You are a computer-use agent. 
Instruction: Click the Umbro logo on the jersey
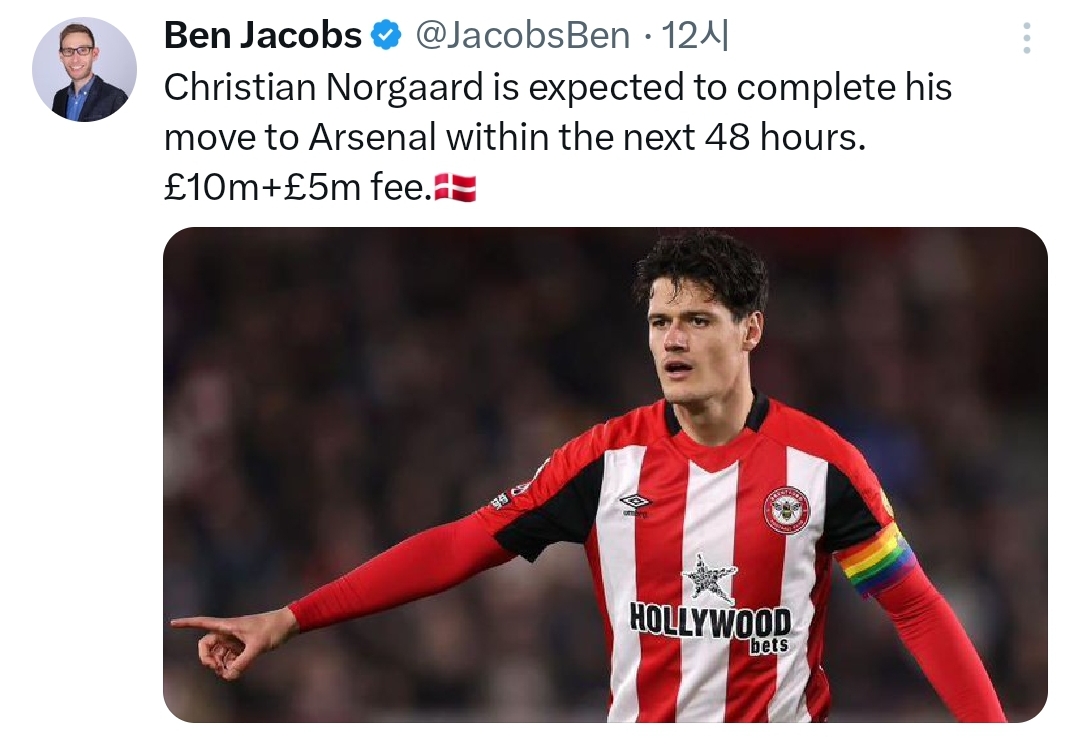pyautogui.click(x=635, y=503)
